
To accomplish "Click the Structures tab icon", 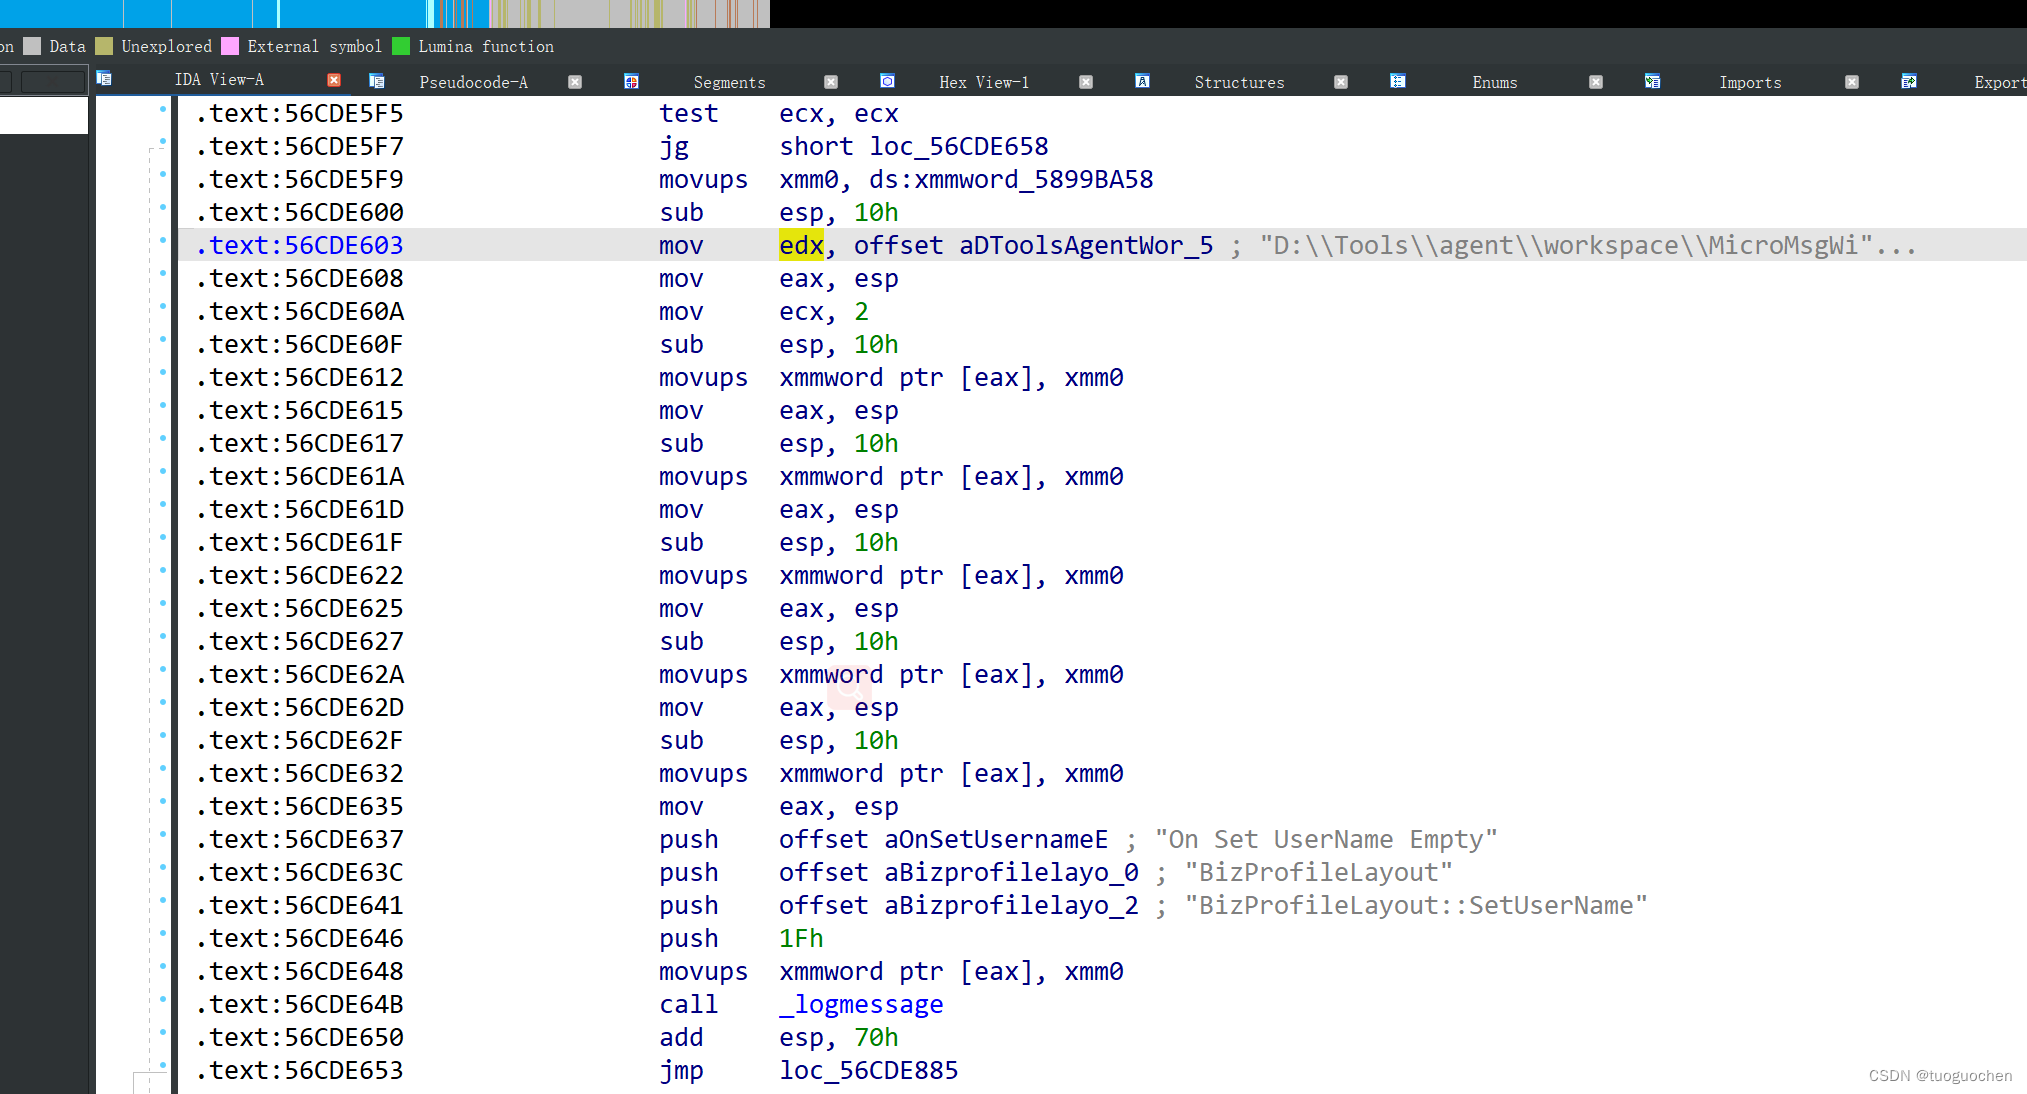I will click(1142, 81).
